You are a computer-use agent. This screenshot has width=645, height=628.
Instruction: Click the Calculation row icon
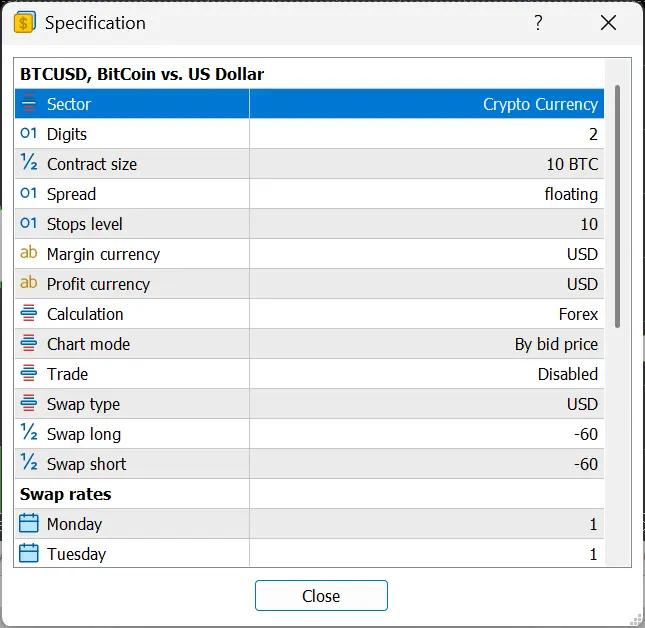click(x=28, y=313)
